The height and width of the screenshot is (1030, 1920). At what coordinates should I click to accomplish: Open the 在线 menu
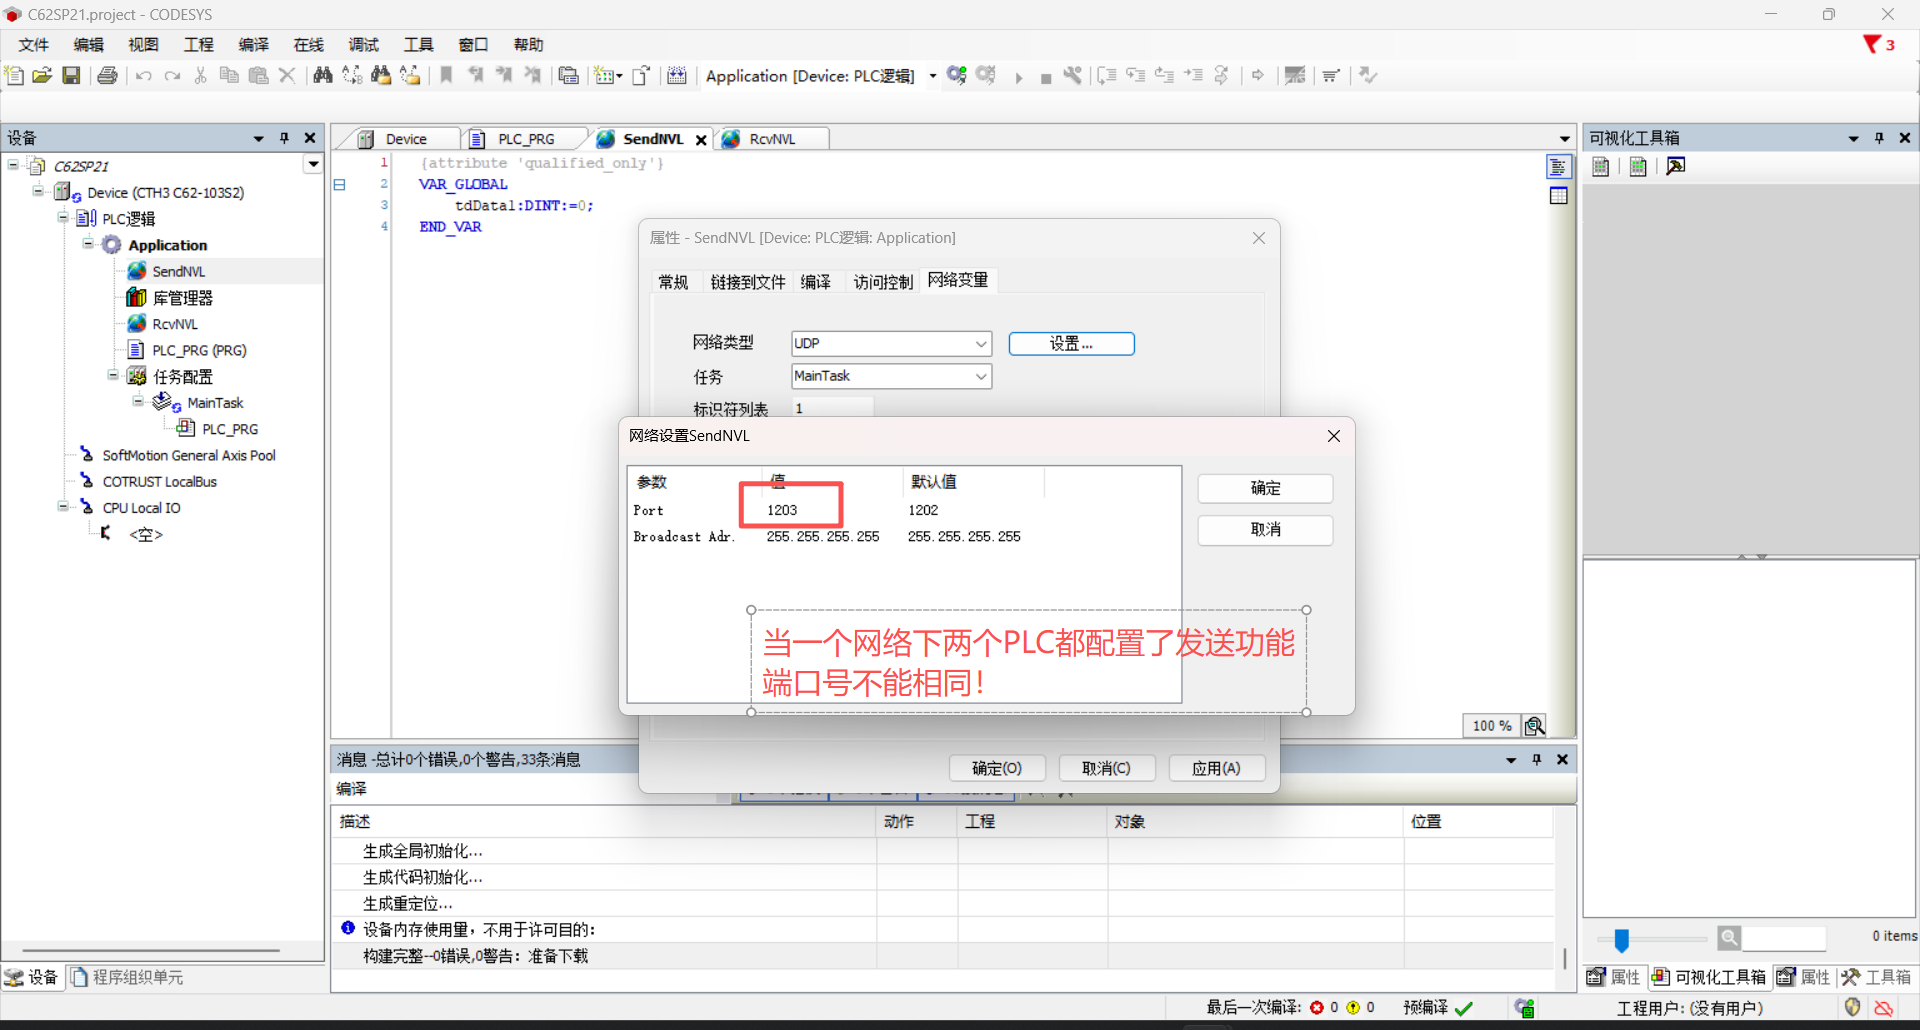click(309, 45)
